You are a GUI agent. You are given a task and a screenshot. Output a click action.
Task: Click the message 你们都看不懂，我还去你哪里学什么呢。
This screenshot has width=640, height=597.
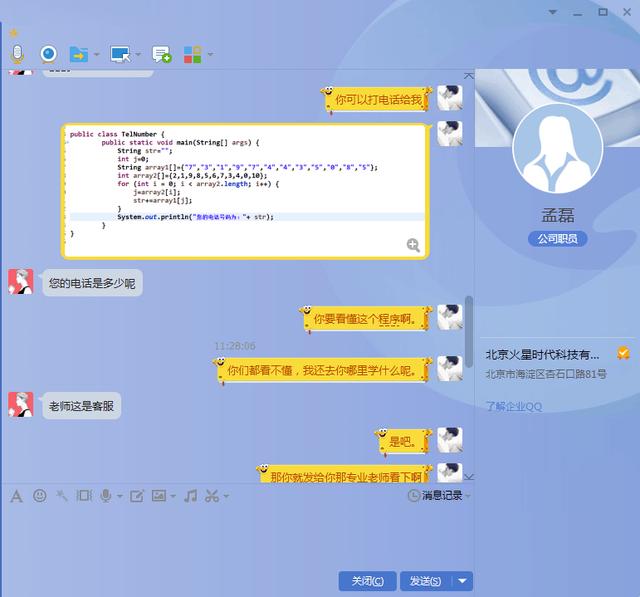(x=321, y=371)
